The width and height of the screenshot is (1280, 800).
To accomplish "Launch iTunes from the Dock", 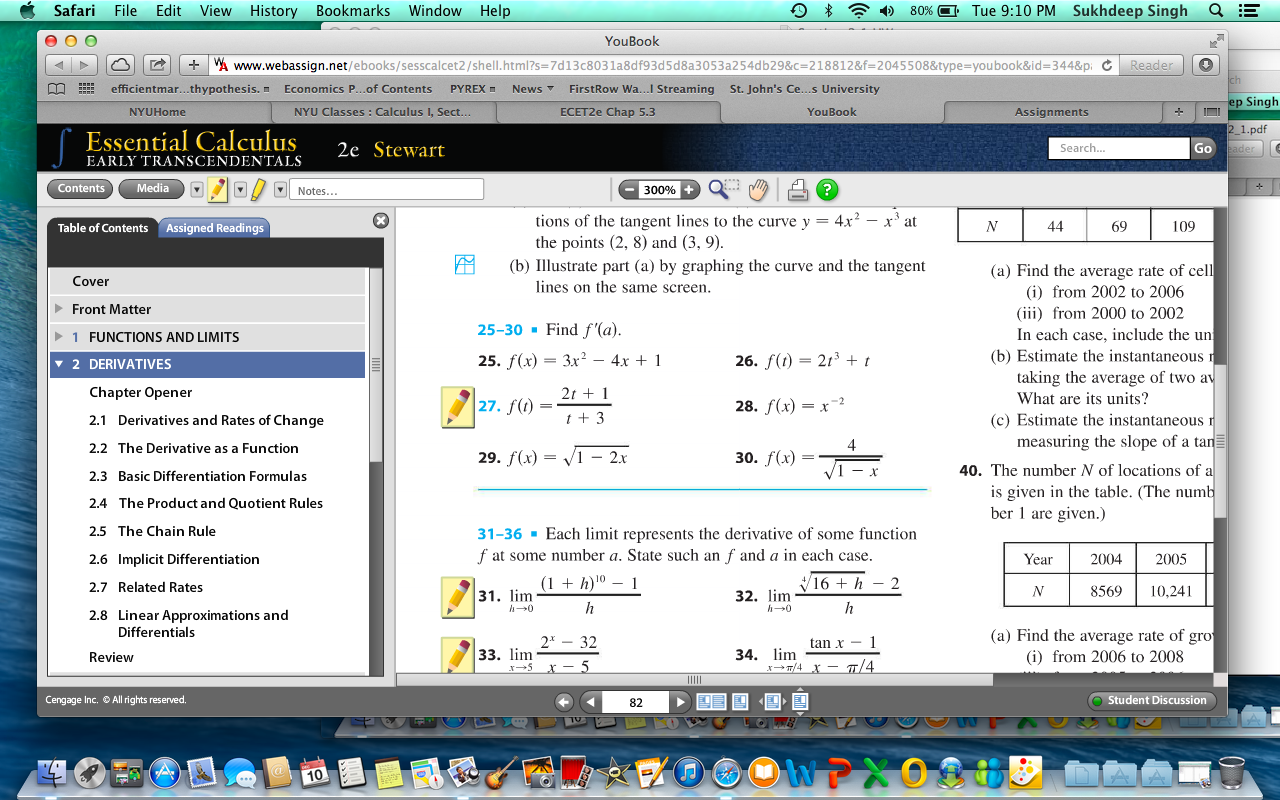I will click(x=687, y=771).
